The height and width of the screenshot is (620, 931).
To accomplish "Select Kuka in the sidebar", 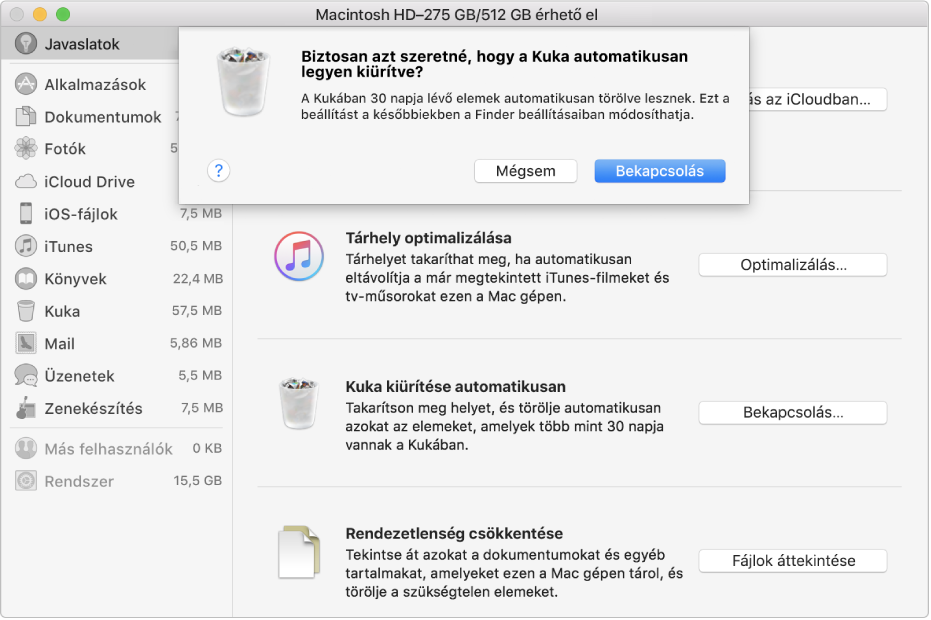I will click(x=116, y=311).
